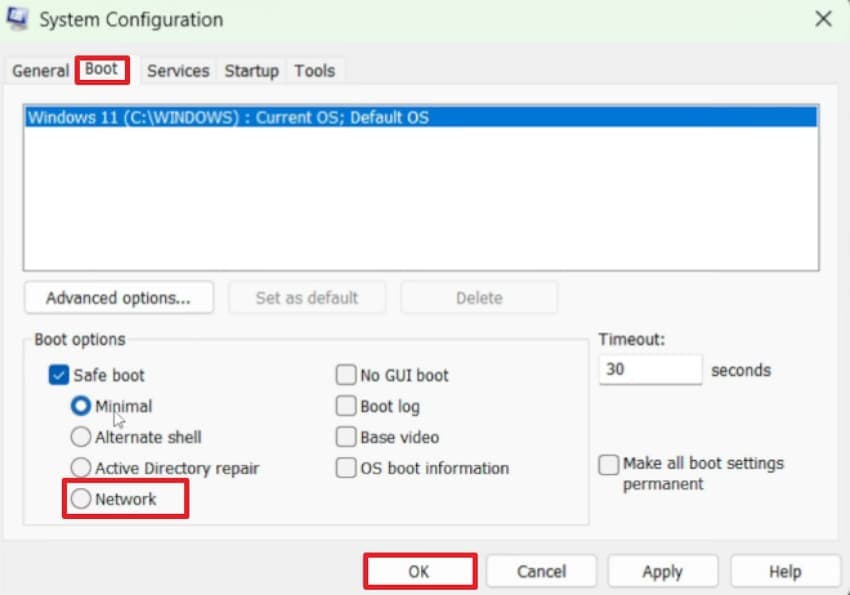Click the System Configuration title bar icon
The width and height of the screenshot is (850, 595).
click(x=15, y=19)
